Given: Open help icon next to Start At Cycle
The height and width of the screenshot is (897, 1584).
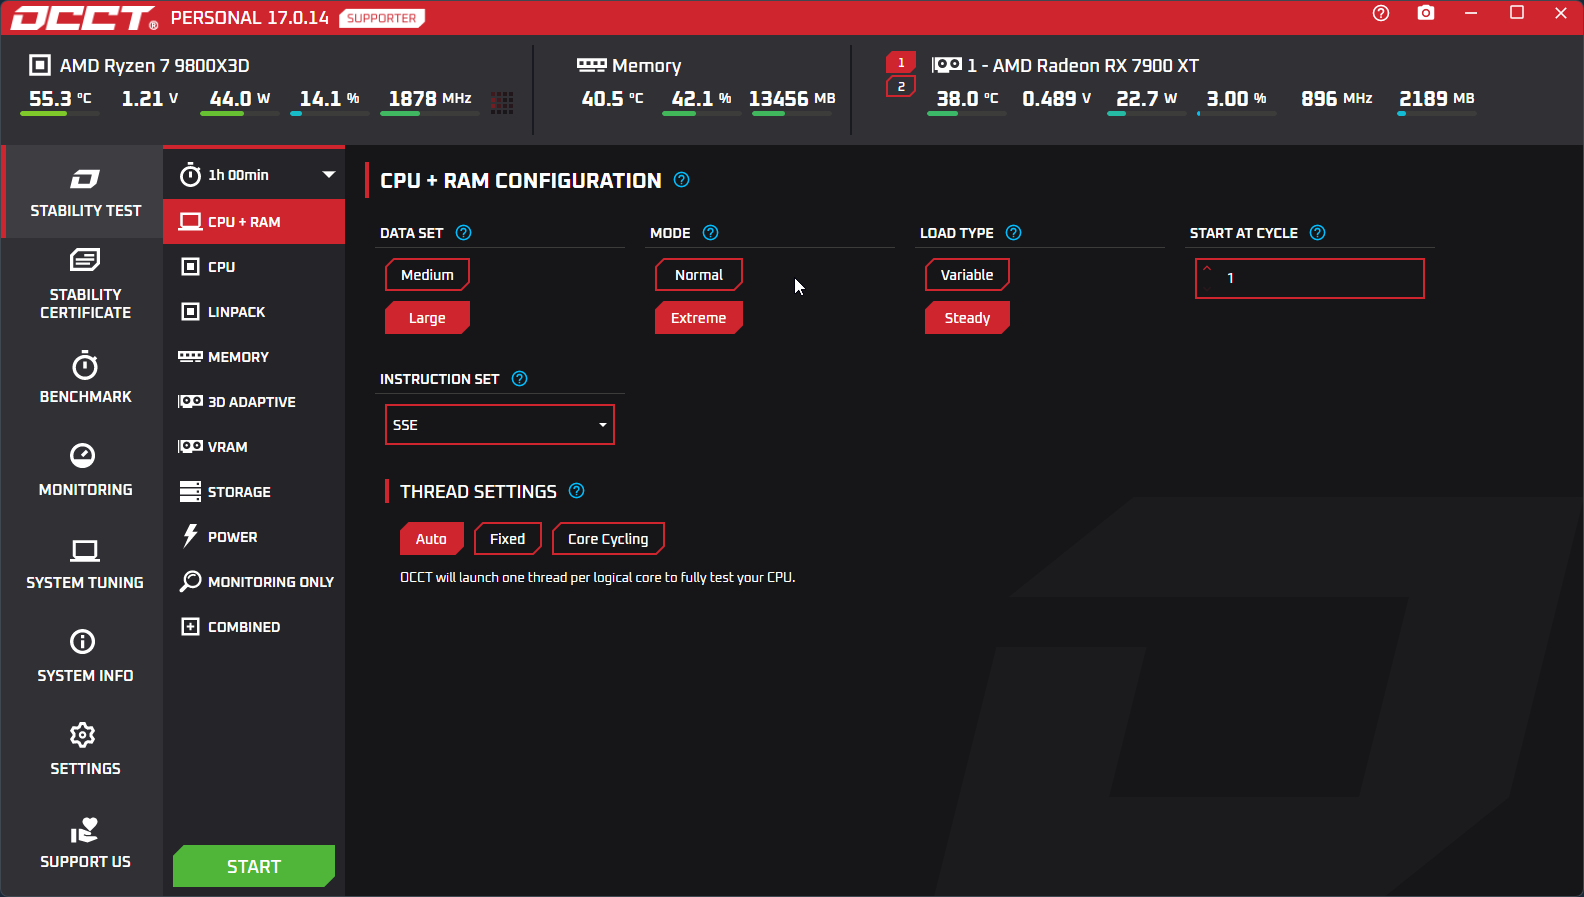Looking at the screenshot, I should tap(1317, 233).
